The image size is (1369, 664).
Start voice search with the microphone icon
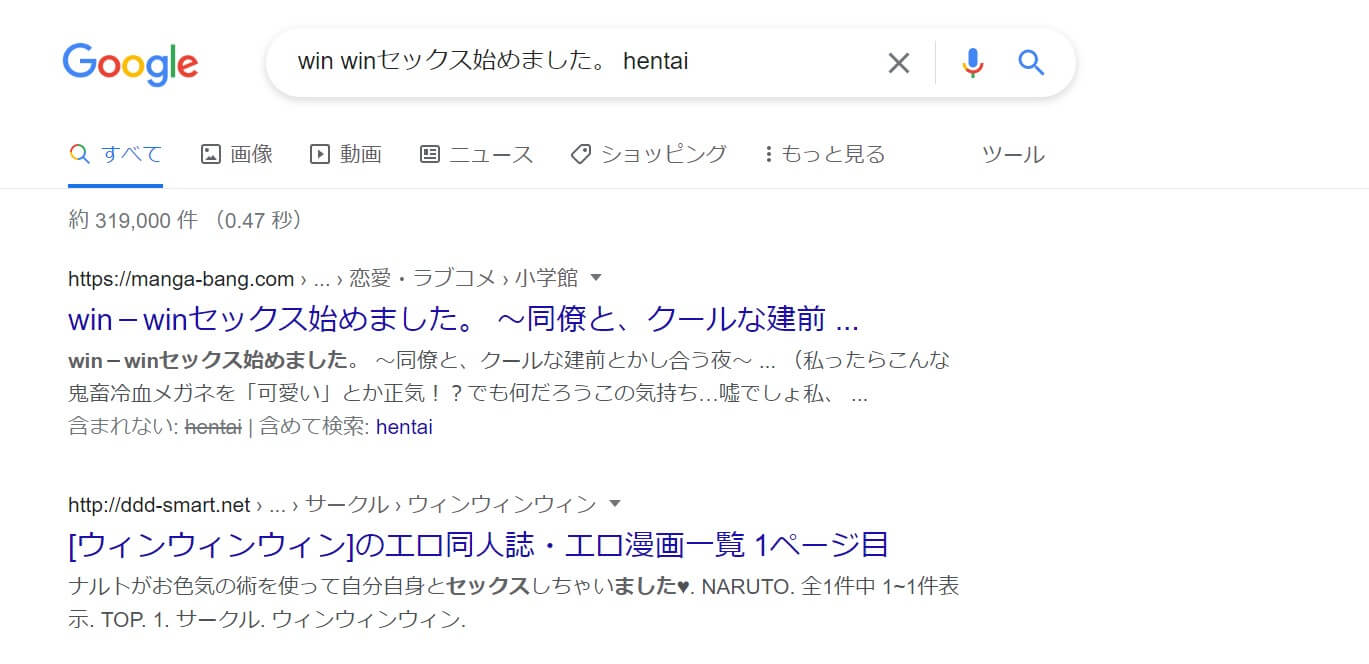point(972,63)
